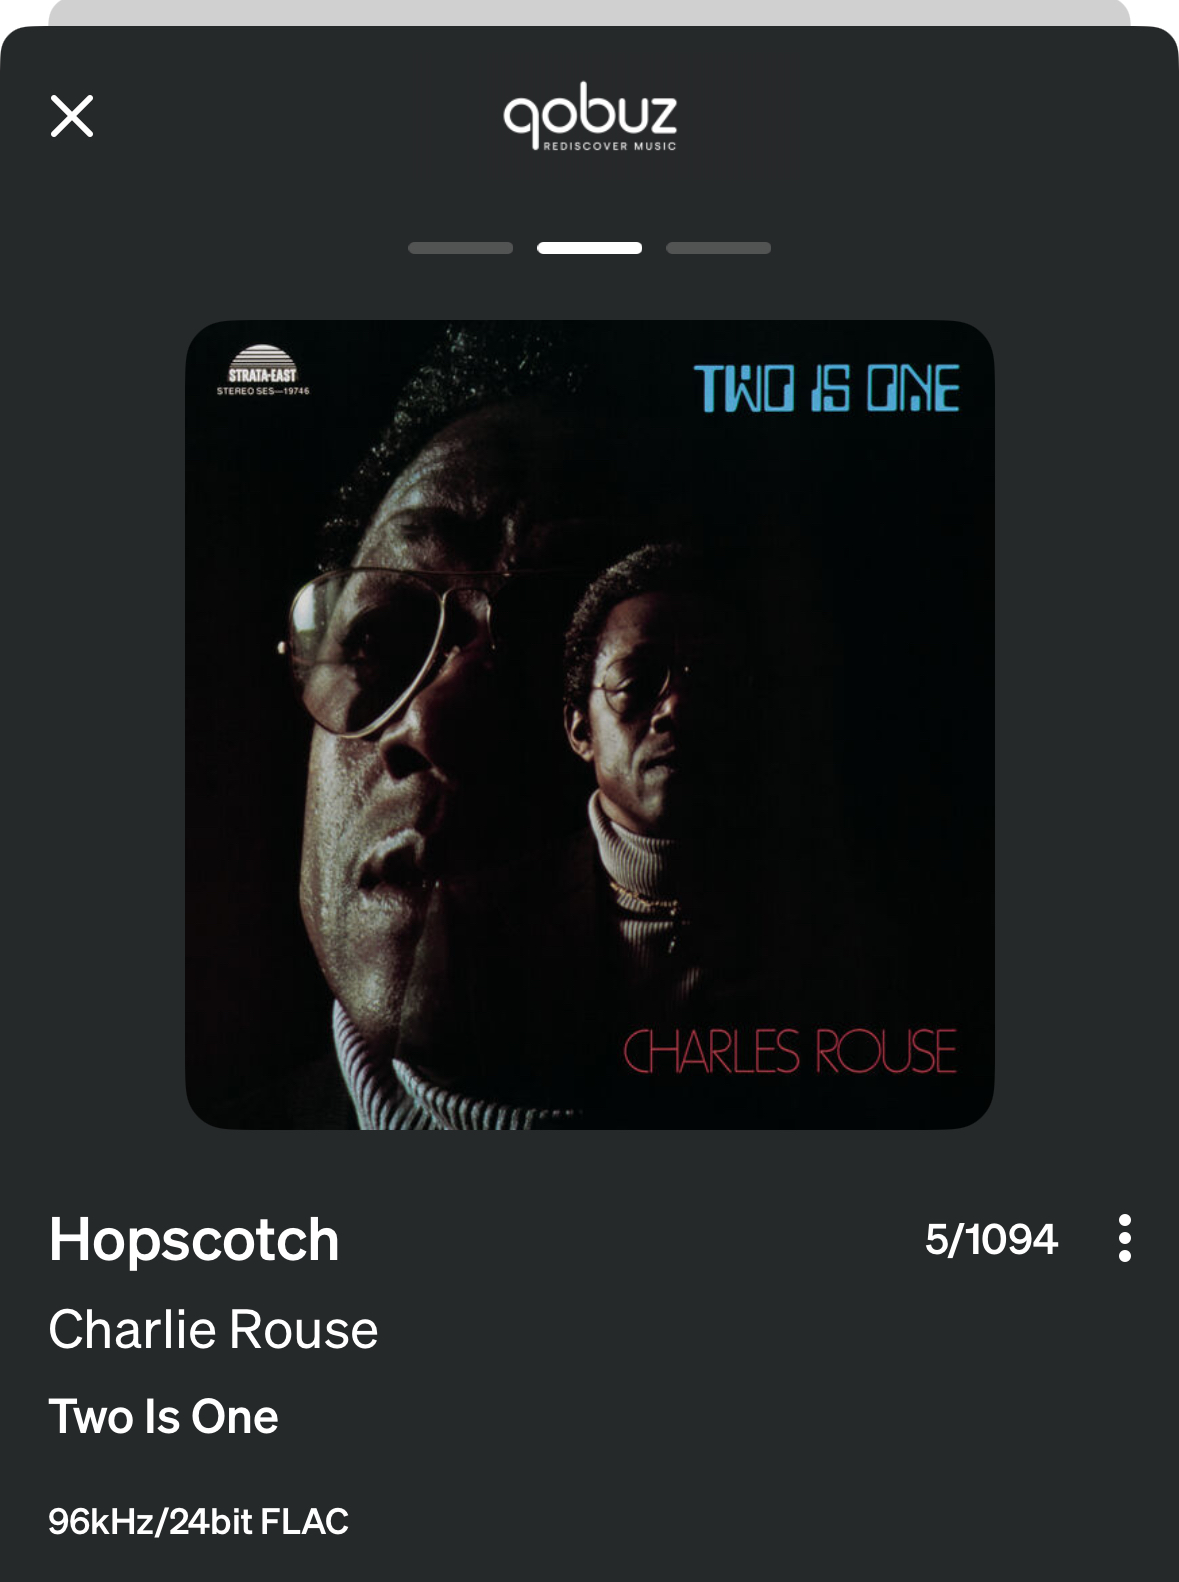
Task: Close the now playing screen
Action: [72, 116]
